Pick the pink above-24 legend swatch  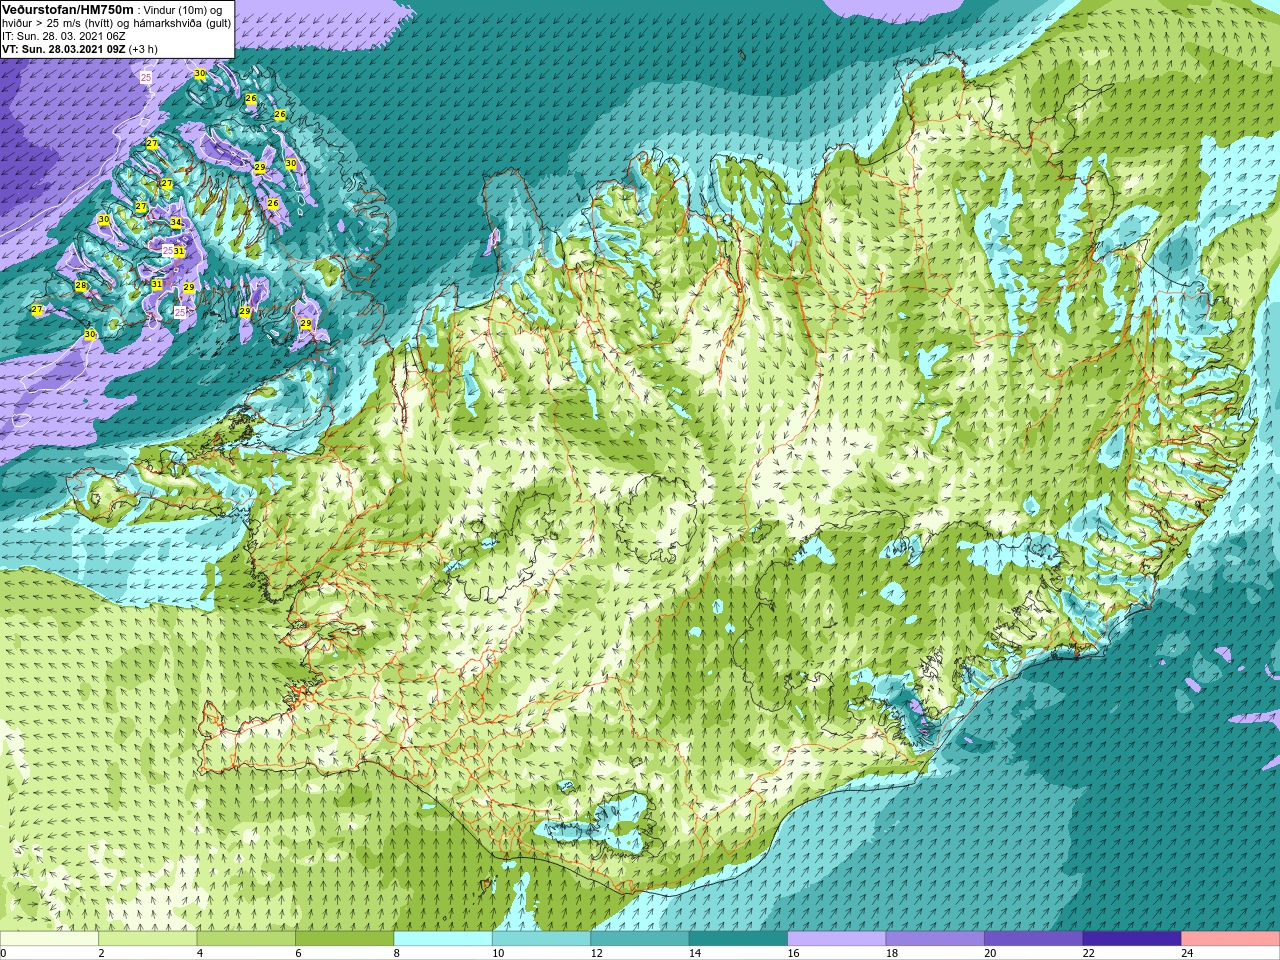coord(1231,939)
